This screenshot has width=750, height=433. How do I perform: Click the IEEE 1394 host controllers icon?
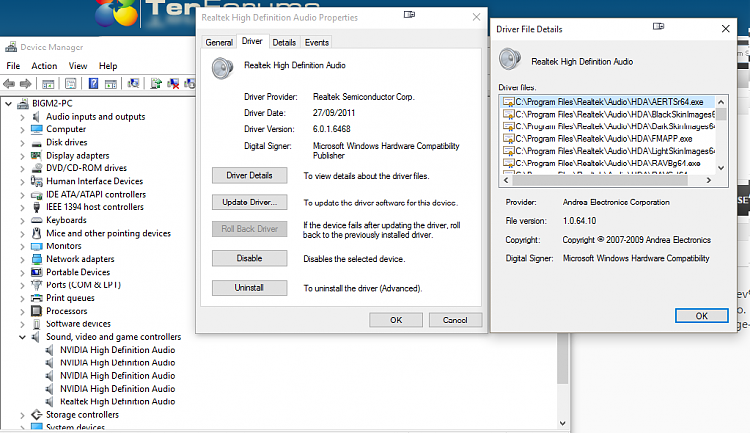tap(36, 207)
